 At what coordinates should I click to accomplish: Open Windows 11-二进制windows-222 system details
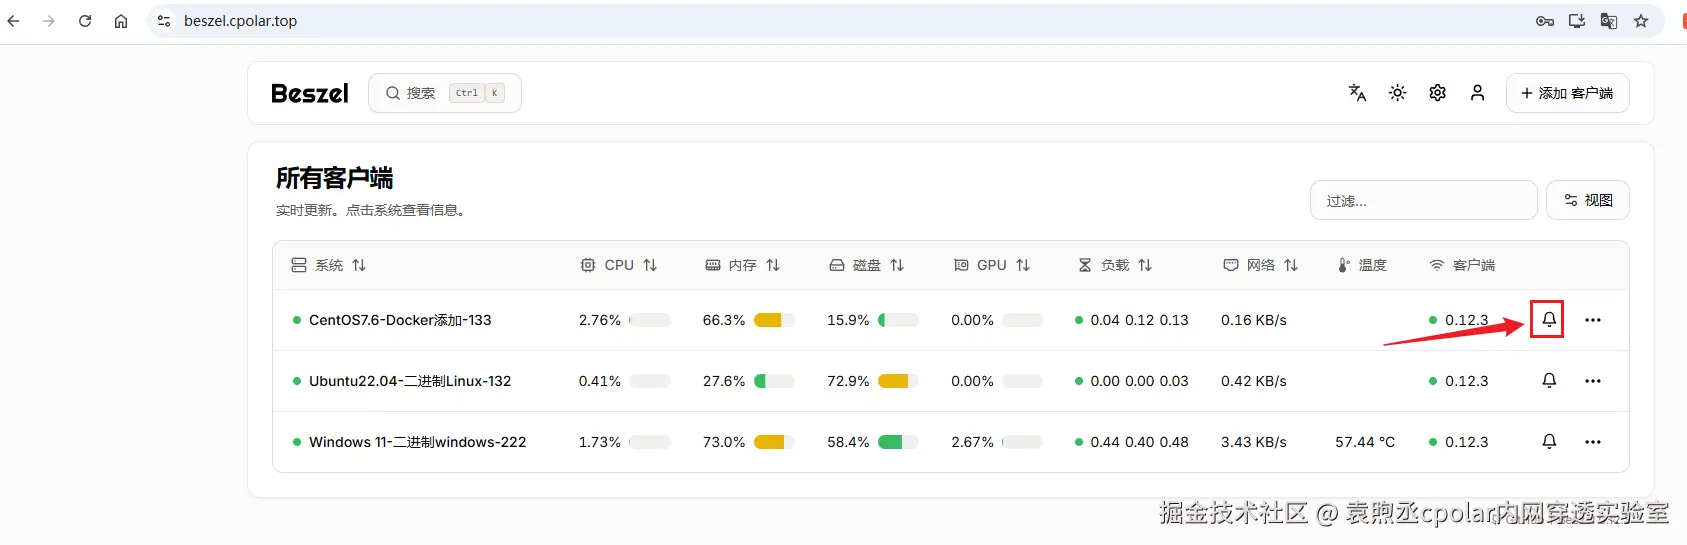(x=417, y=442)
